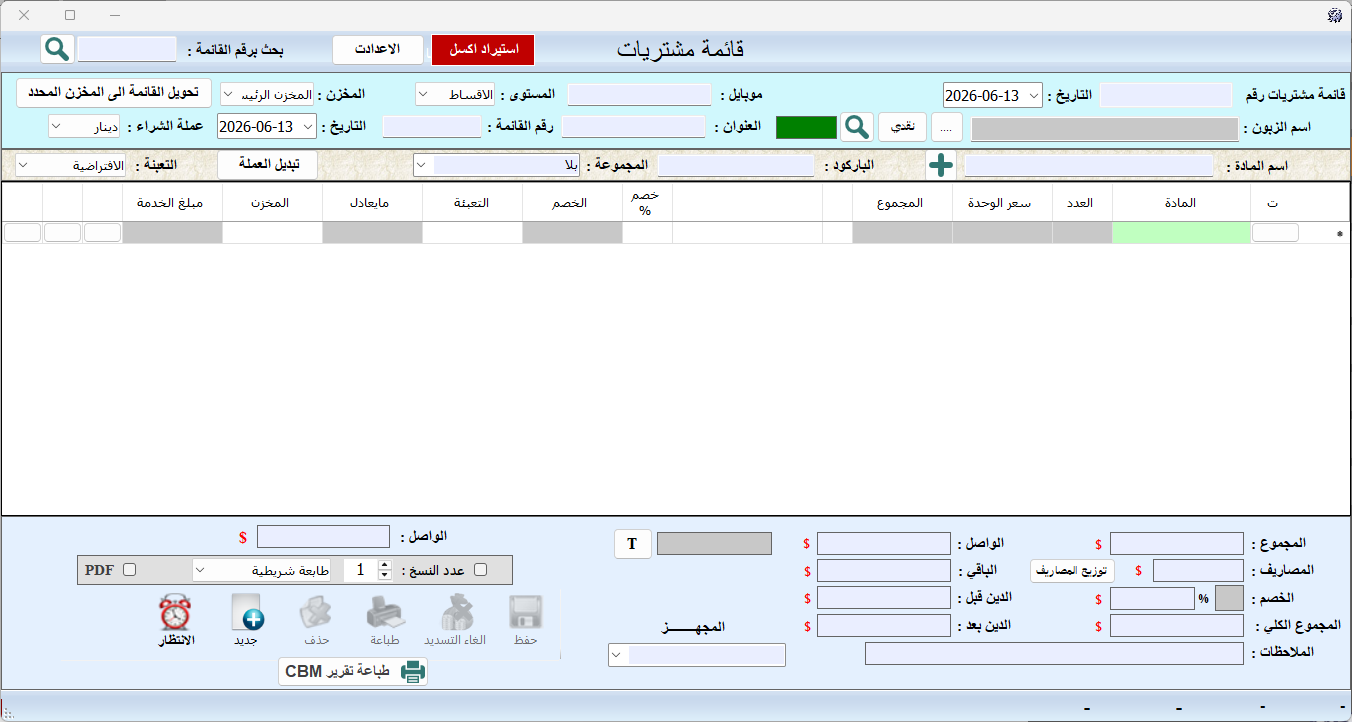This screenshot has height=722, width=1352.
Task: Click the T button near totals
Action: click(632, 544)
